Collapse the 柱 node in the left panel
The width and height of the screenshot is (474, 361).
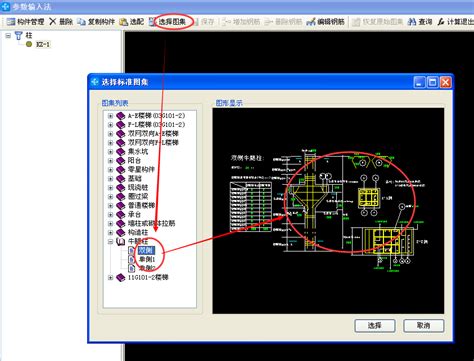[8, 36]
